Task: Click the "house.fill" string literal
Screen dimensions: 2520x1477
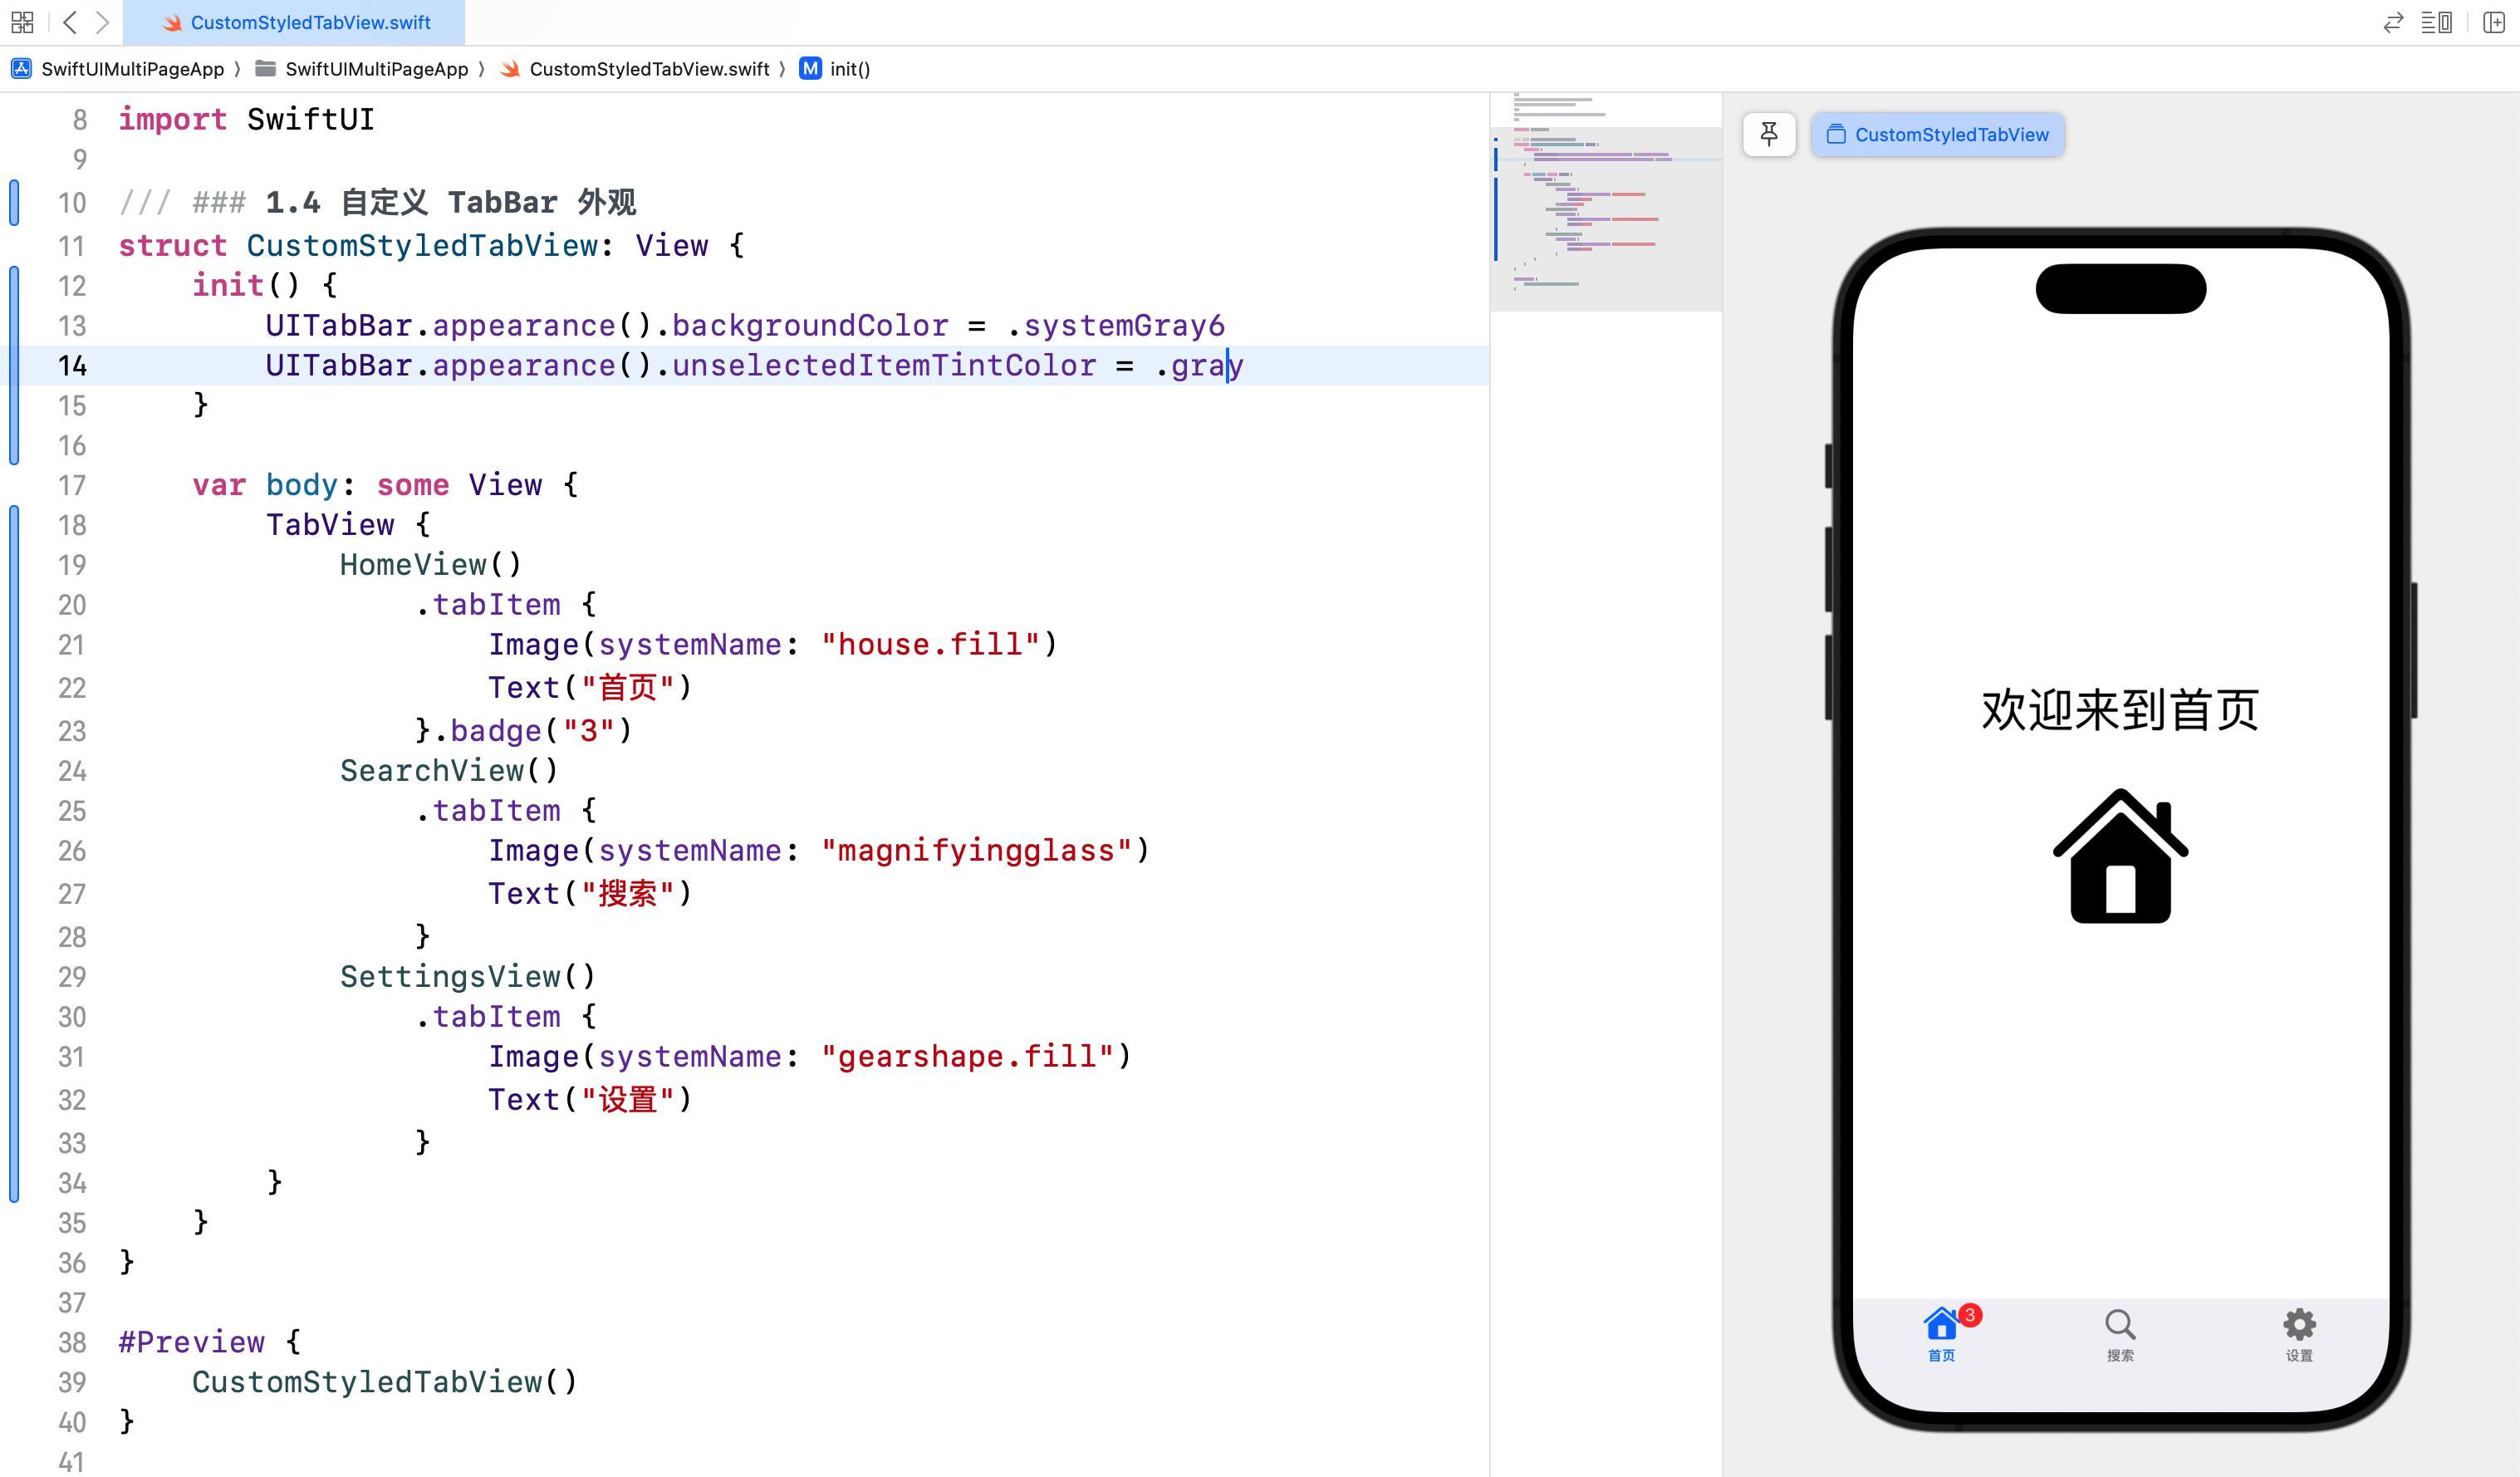Action: click(930, 644)
